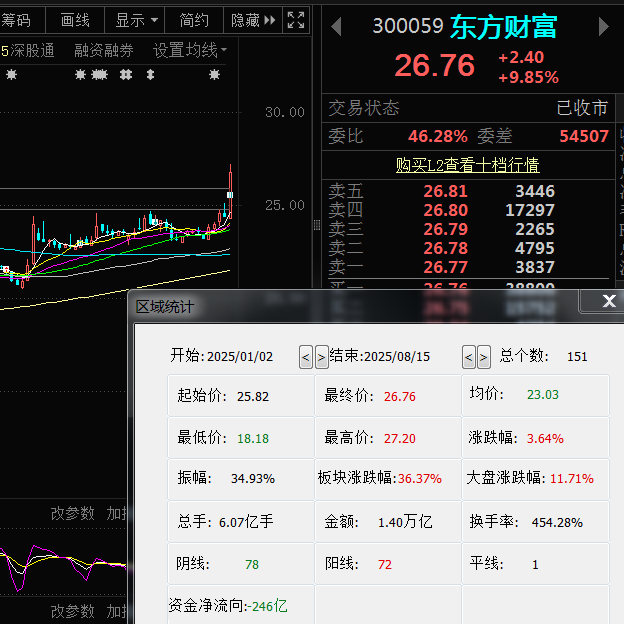
Task: Close the 区域统计 dialog
Action: (x=609, y=301)
